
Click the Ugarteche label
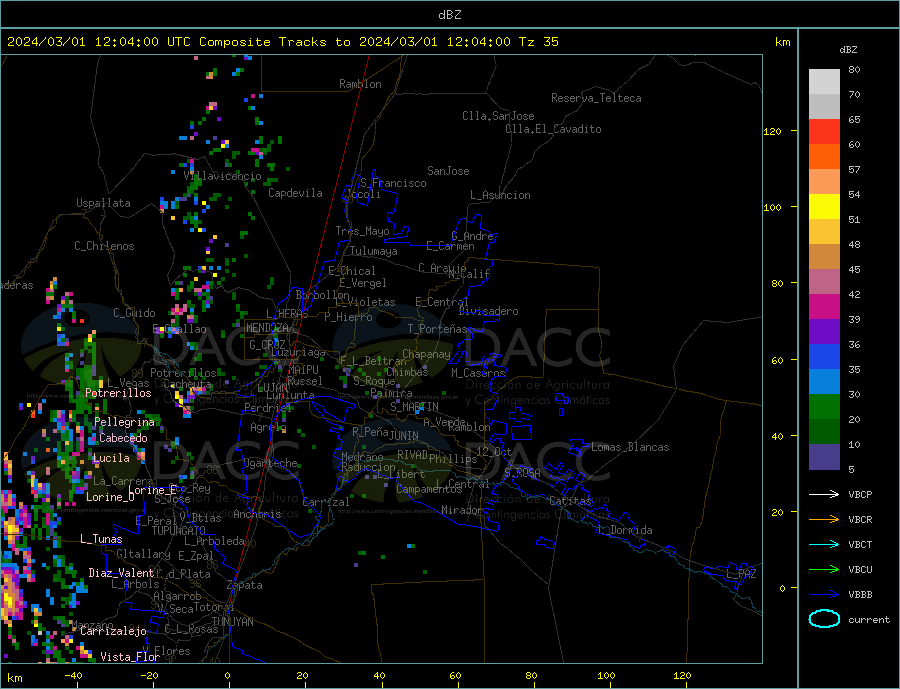(270, 463)
